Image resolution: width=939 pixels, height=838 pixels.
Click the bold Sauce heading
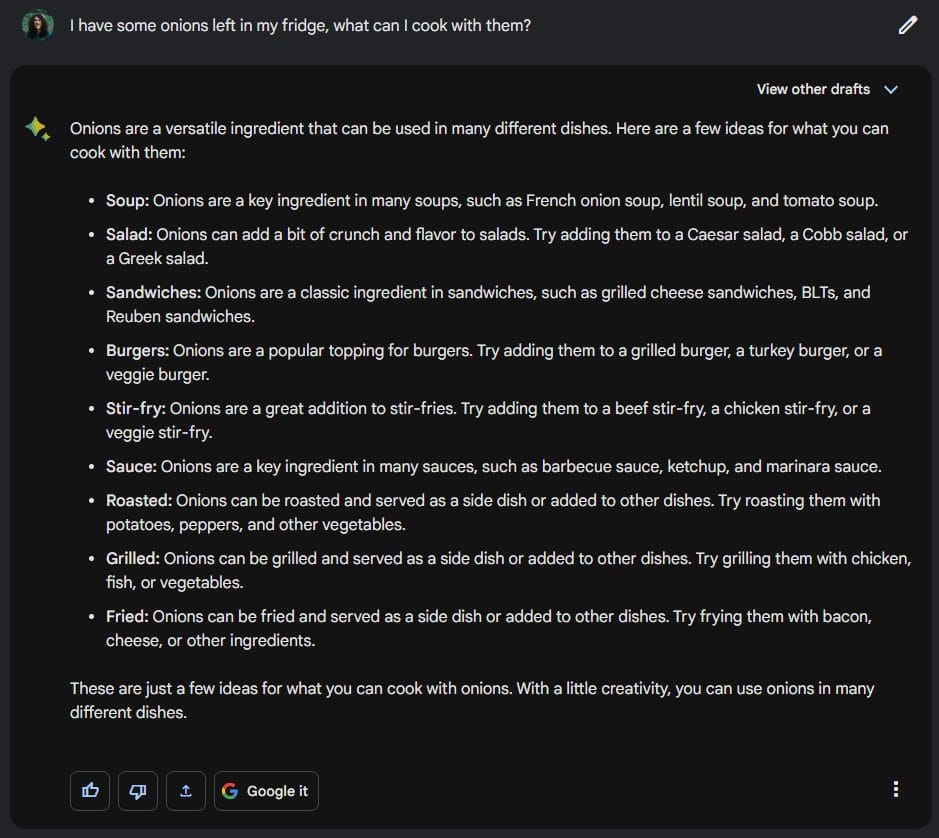point(131,466)
